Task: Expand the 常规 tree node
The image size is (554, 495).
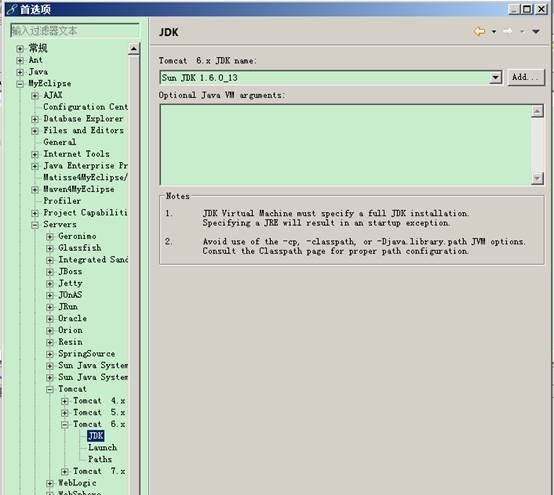Action: (x=20, y=48)
